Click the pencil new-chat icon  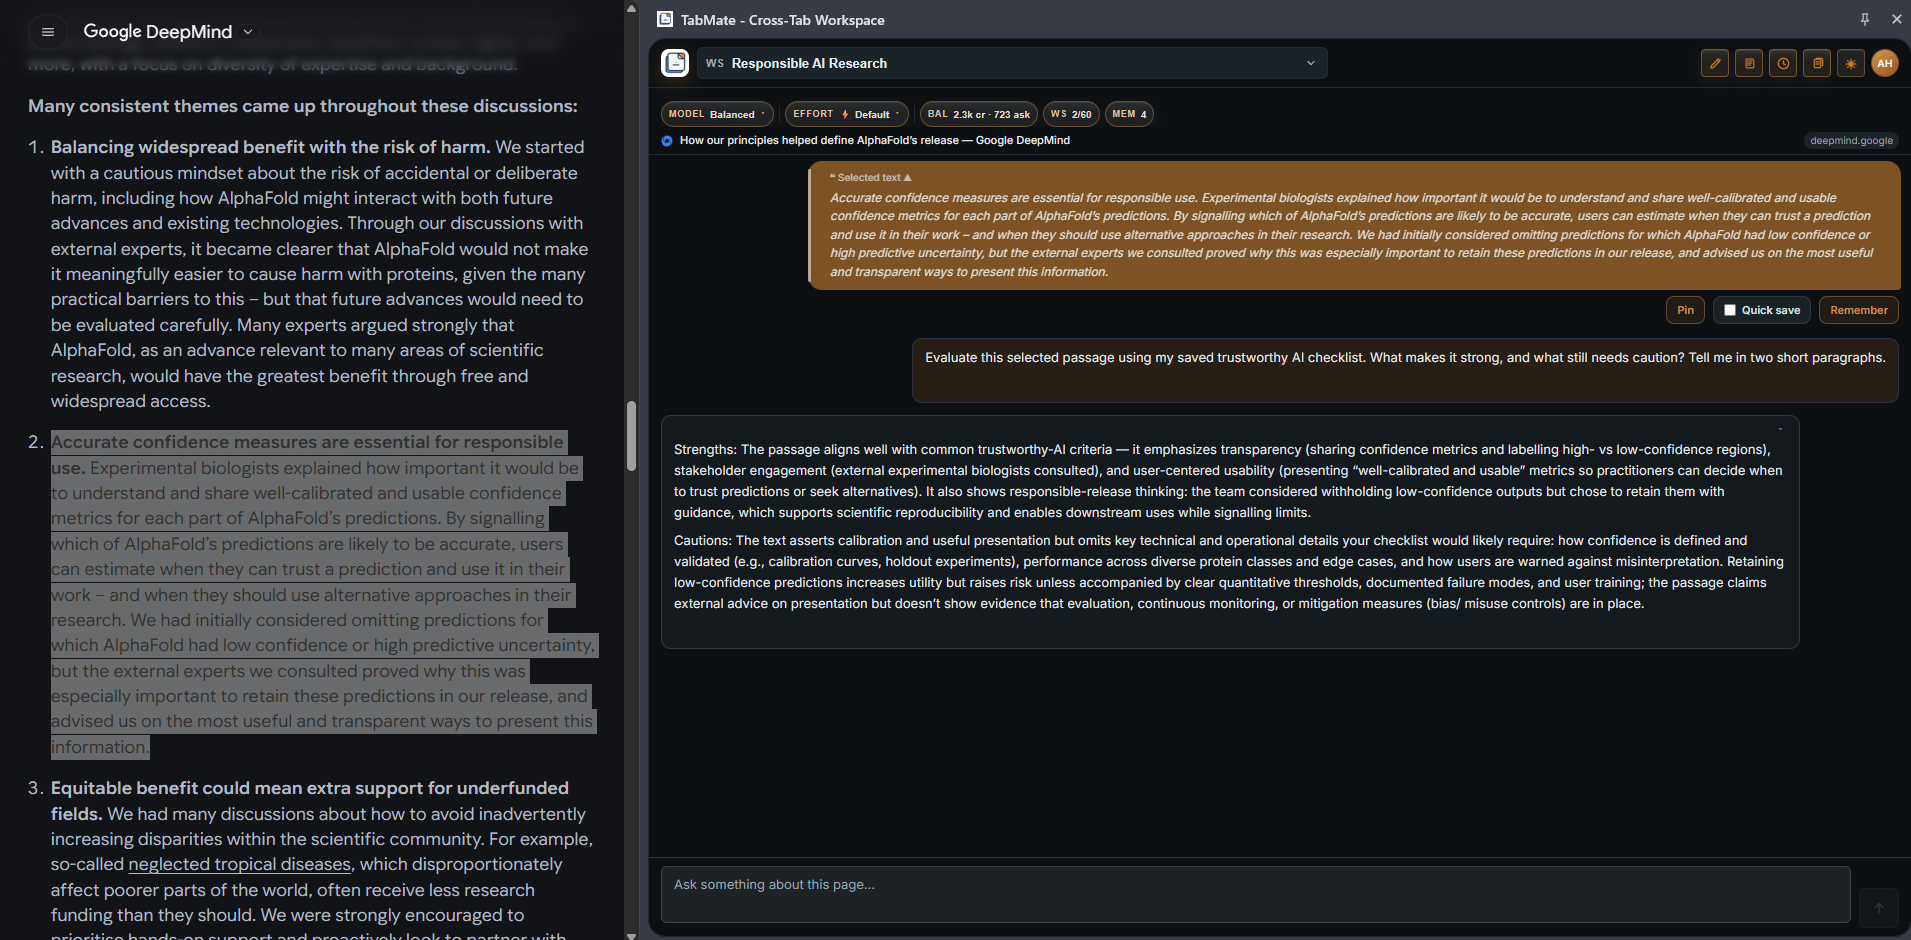coord(1715,64)
